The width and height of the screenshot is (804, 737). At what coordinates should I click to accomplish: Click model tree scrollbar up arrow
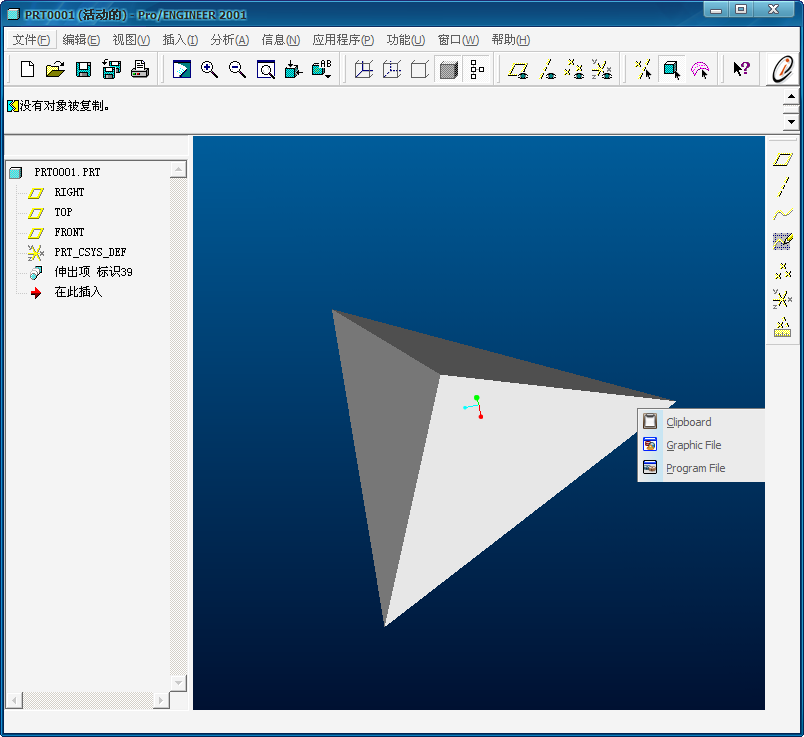click(178, 169)
